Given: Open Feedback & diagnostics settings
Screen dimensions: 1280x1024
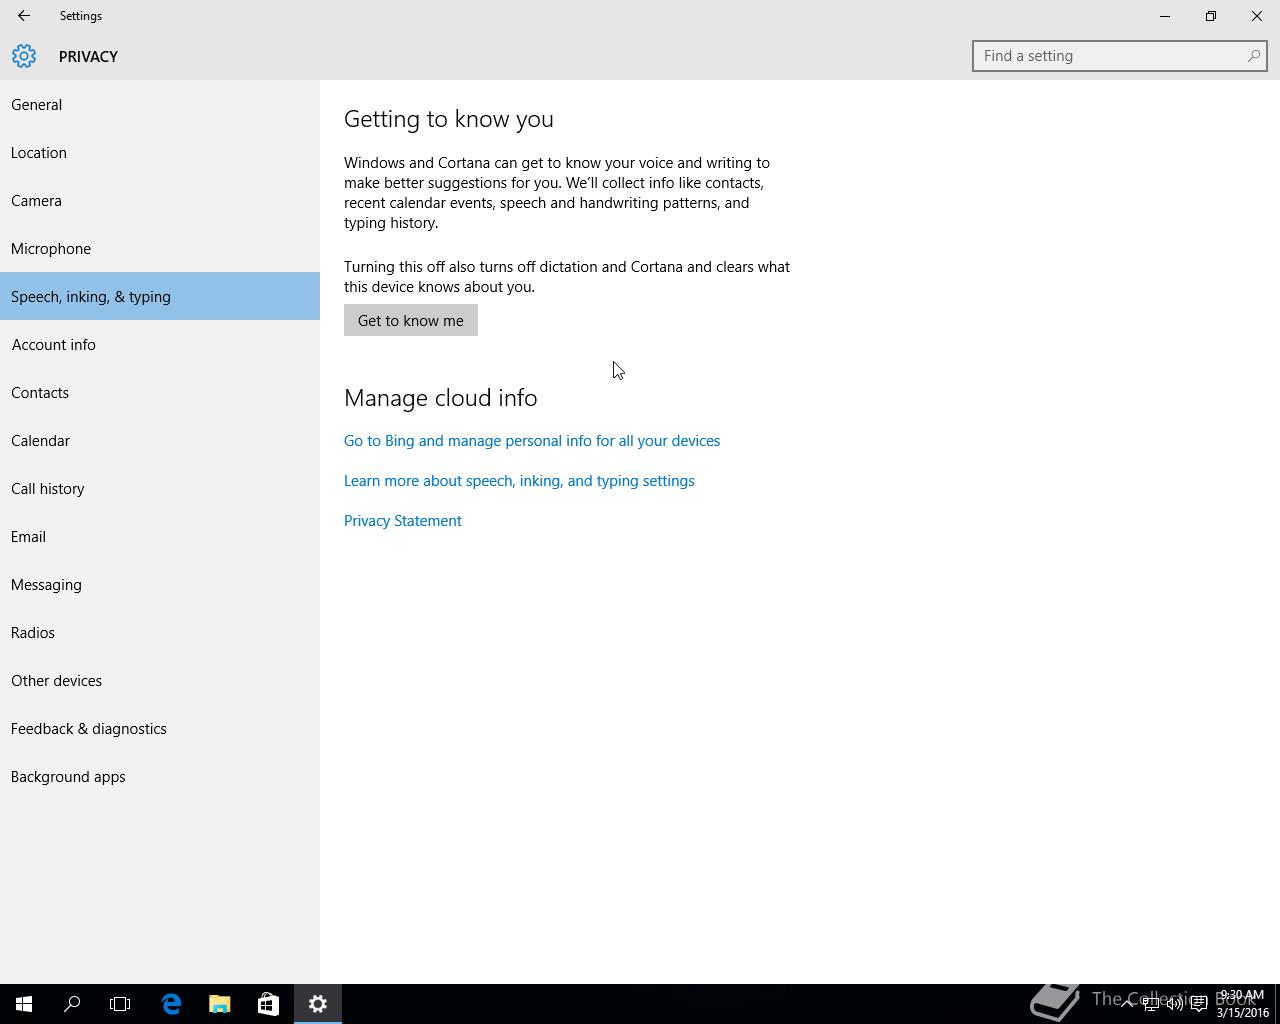Looking at the screenshot, I should [160, 728].
